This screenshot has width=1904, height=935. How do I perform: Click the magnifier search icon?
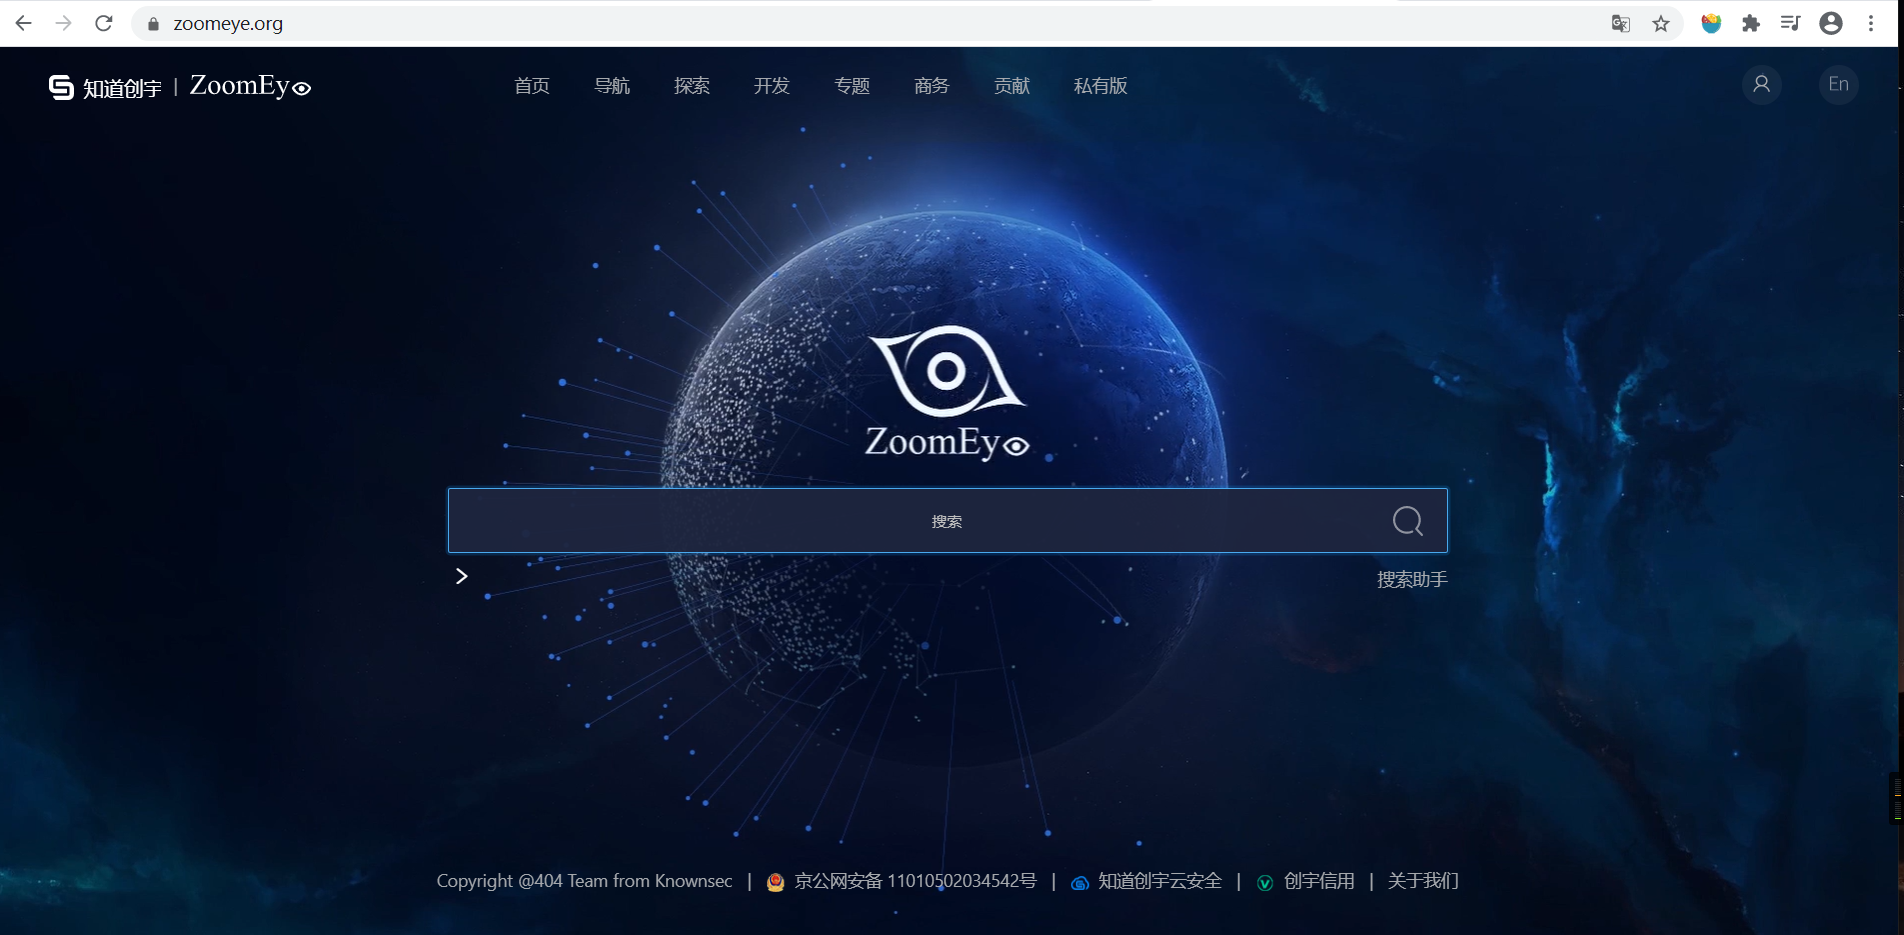coord(1408,521)
